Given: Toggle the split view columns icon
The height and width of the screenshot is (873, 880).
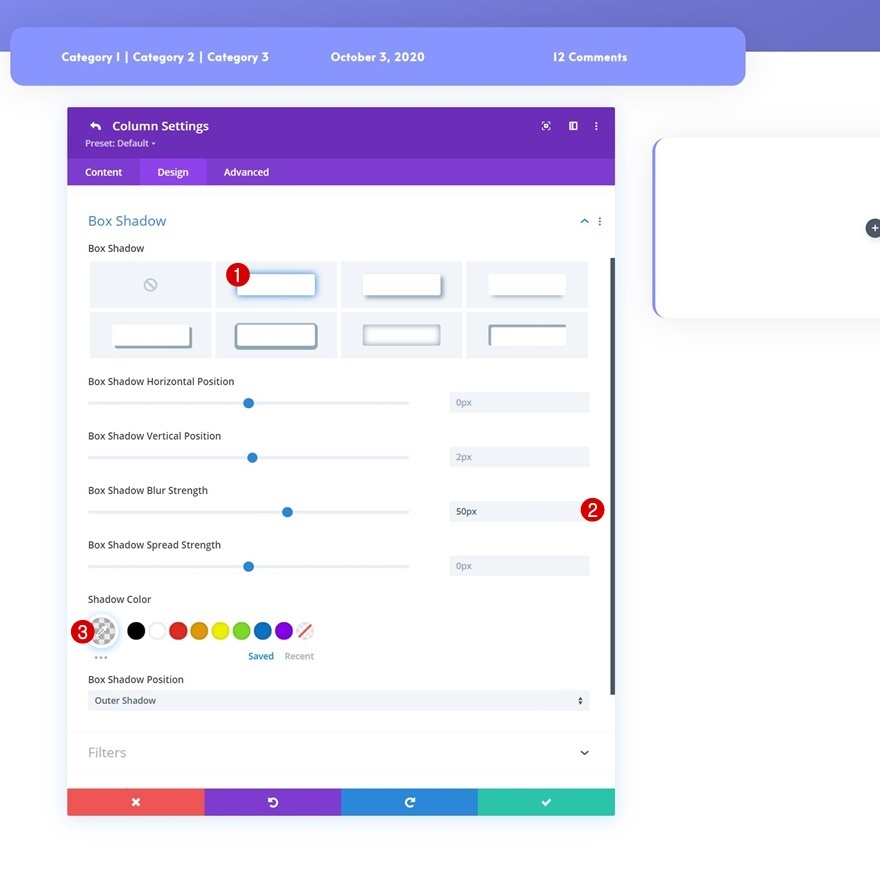Looking at the screenshot, I should coord(573,126).
